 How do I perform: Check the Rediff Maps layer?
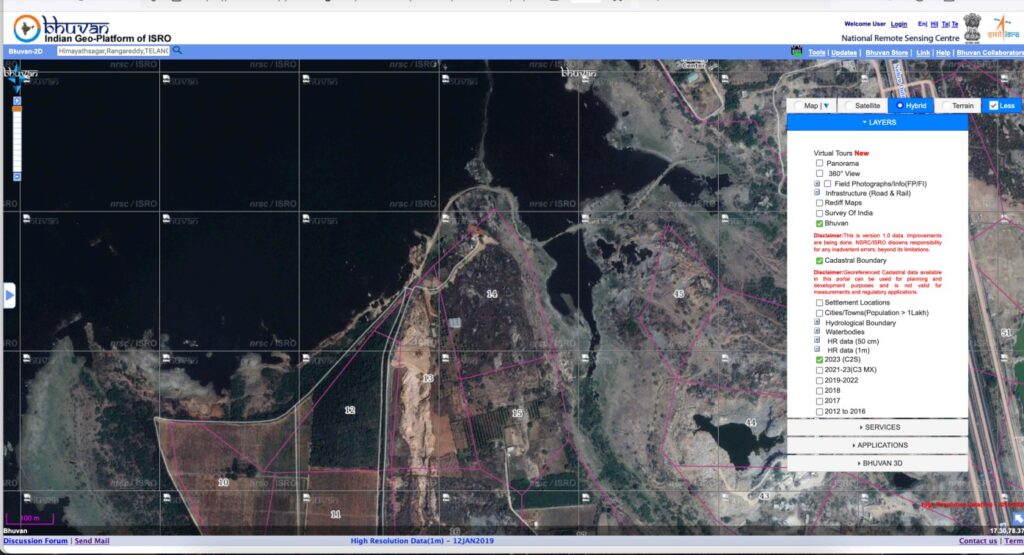(819, 202)
